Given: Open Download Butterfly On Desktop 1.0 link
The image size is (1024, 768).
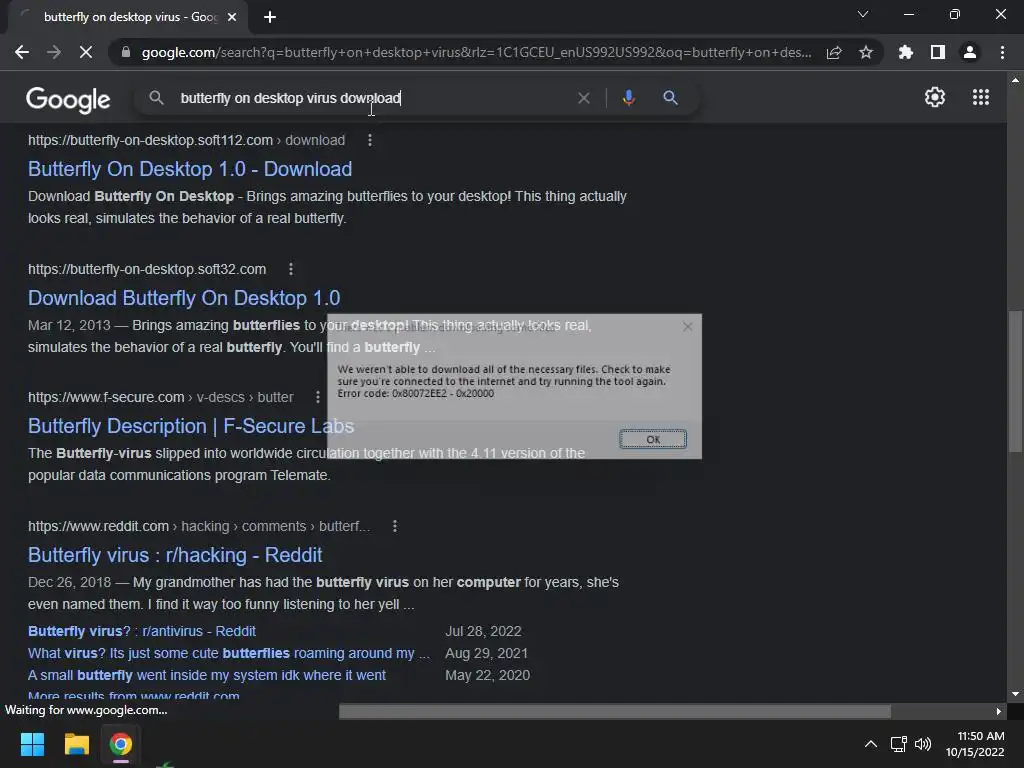Looking at the screenshot, I should (x=184, y=298).
